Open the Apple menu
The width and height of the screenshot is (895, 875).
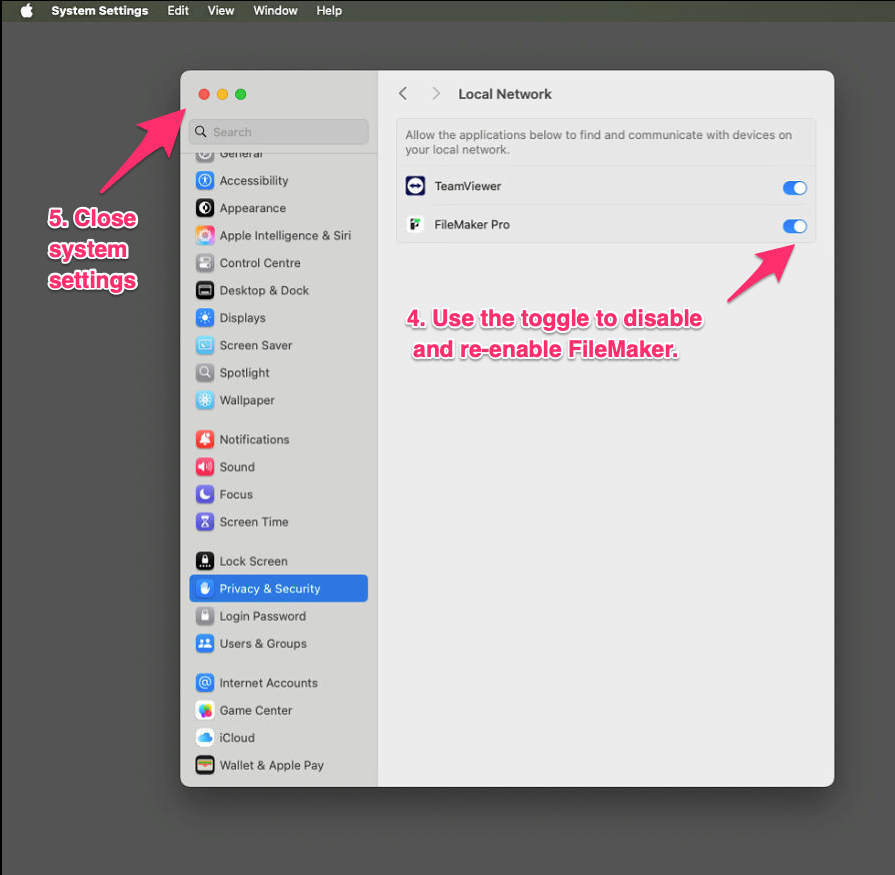27,11
